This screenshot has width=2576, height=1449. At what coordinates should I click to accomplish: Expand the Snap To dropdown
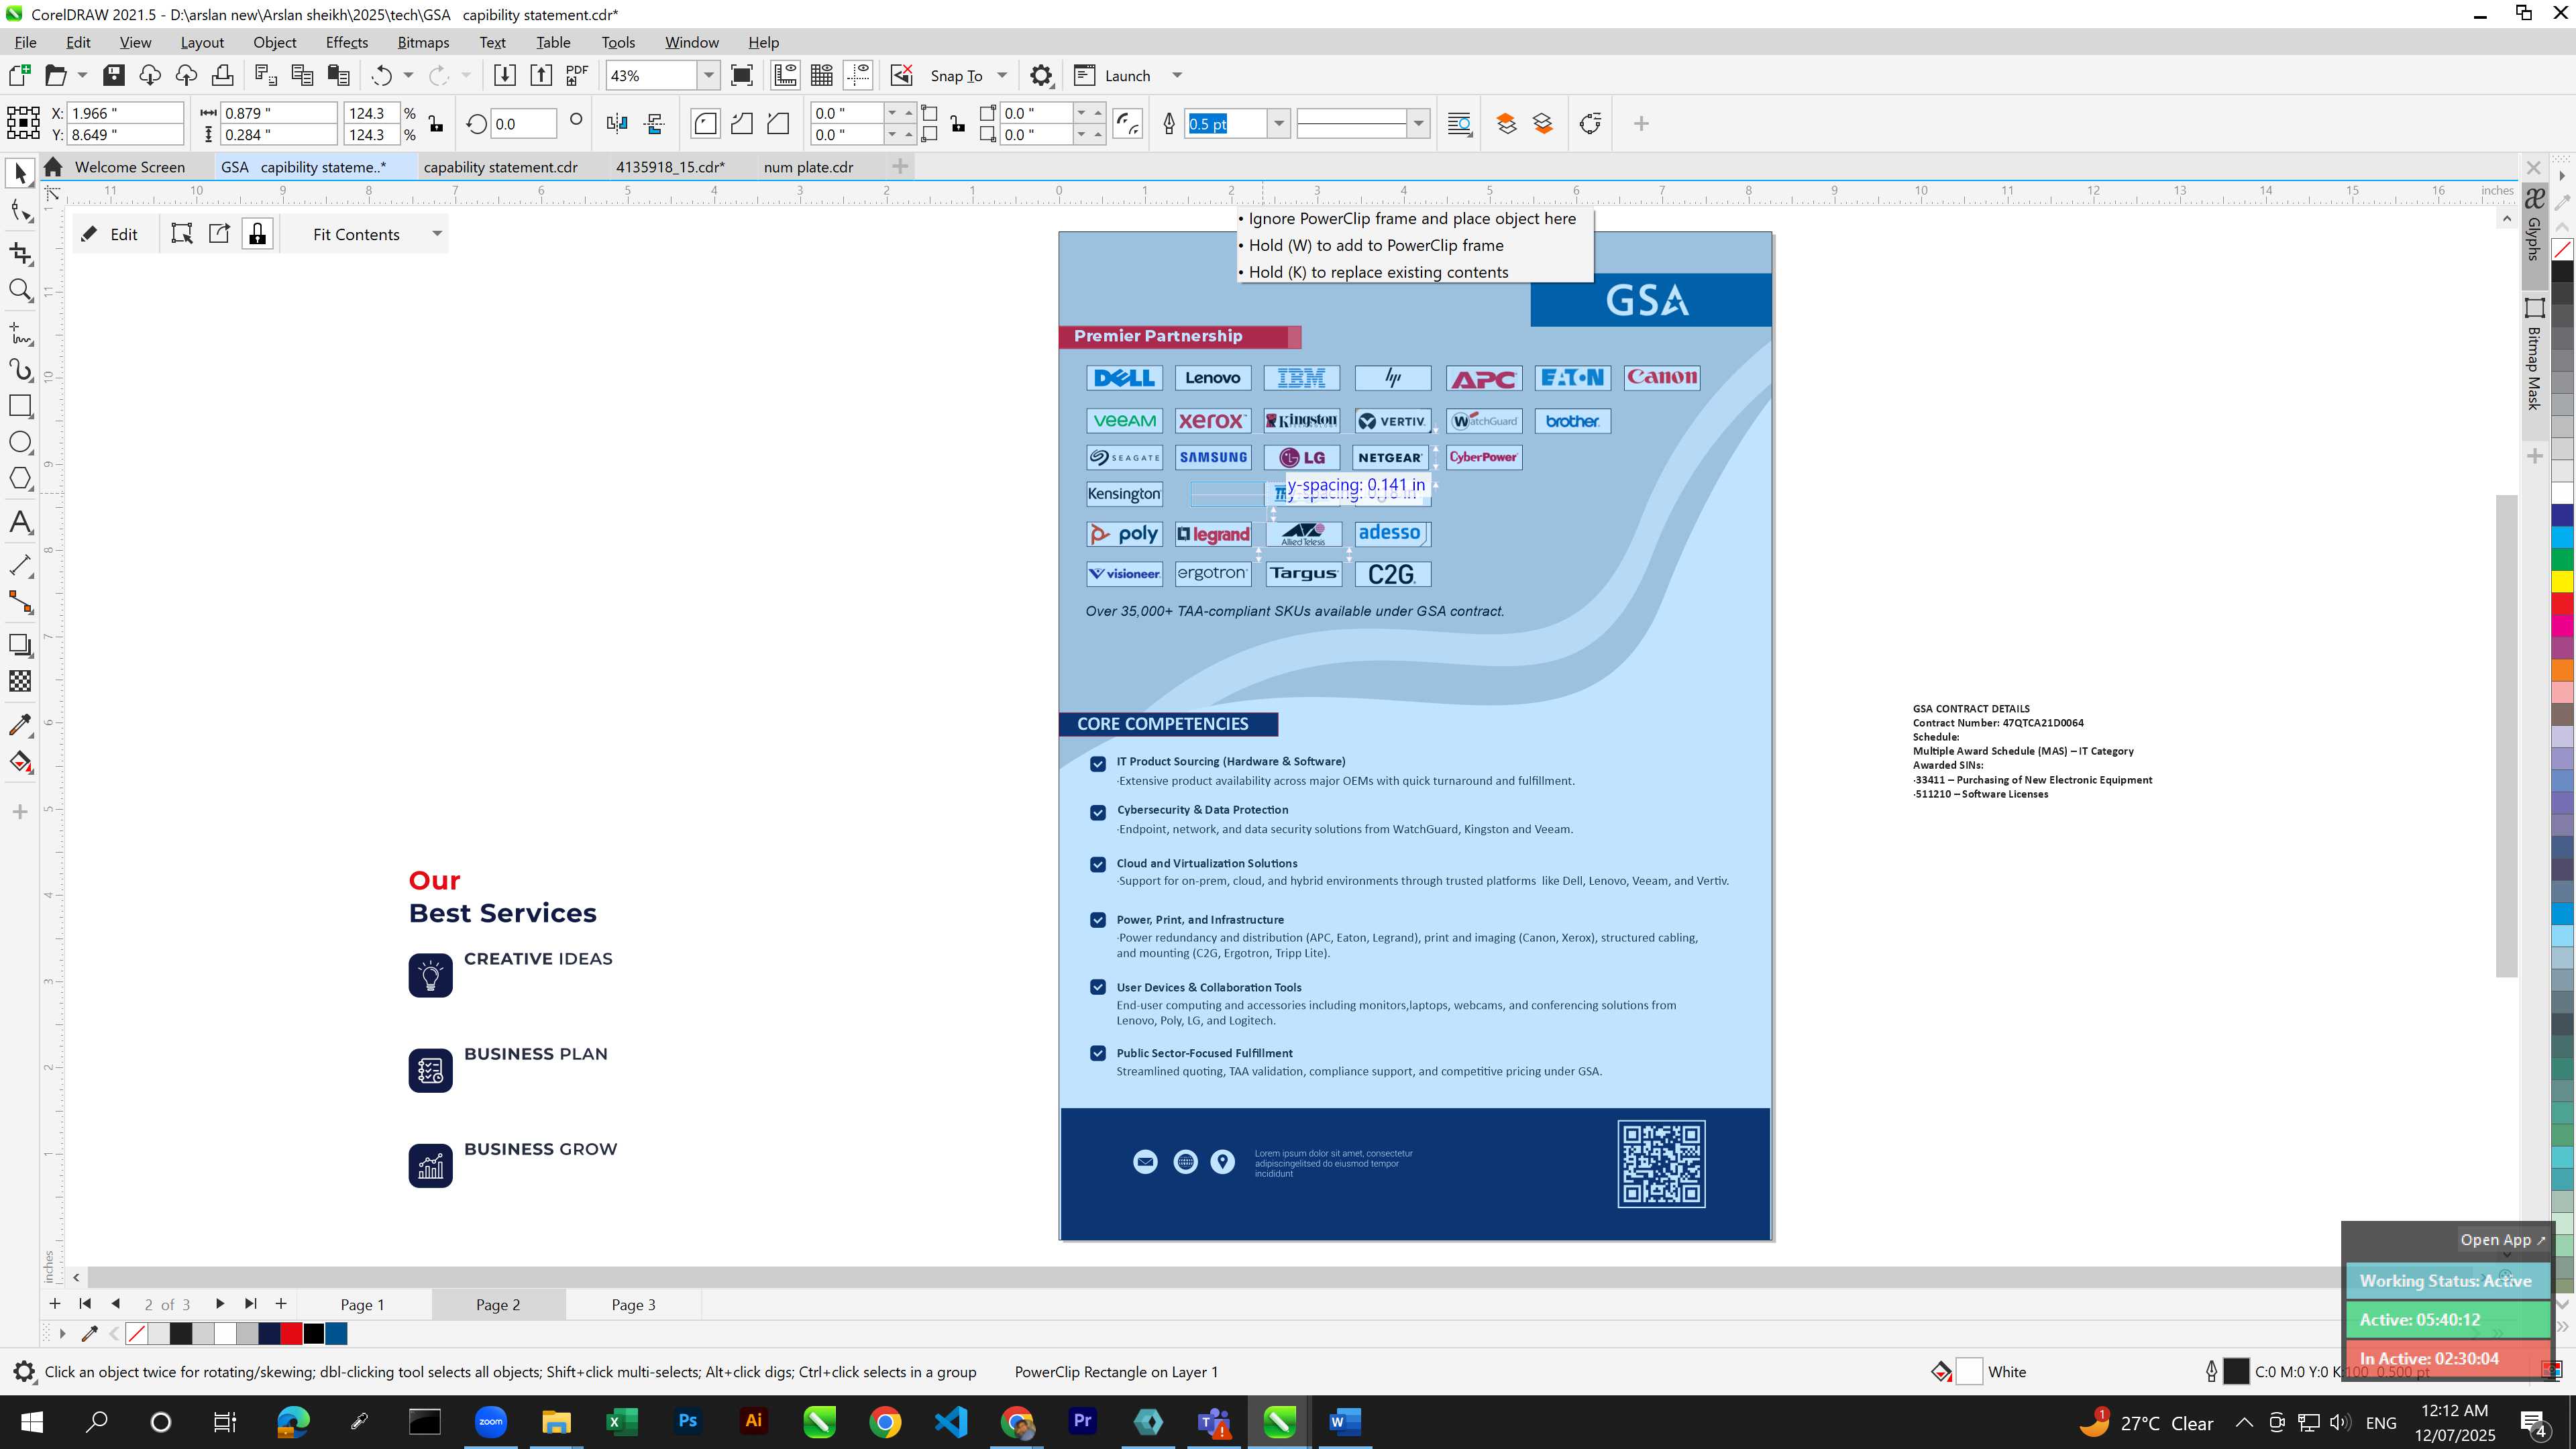click(1002, 75)
